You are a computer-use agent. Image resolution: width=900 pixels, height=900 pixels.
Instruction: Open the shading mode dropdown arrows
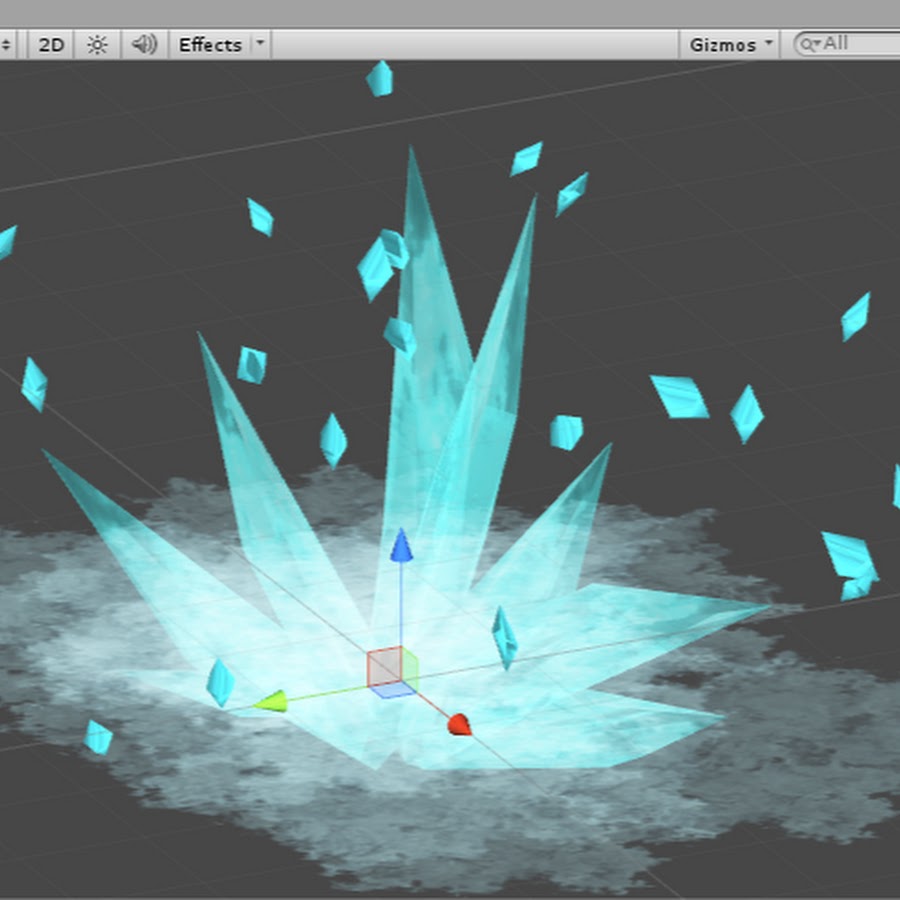7,45
